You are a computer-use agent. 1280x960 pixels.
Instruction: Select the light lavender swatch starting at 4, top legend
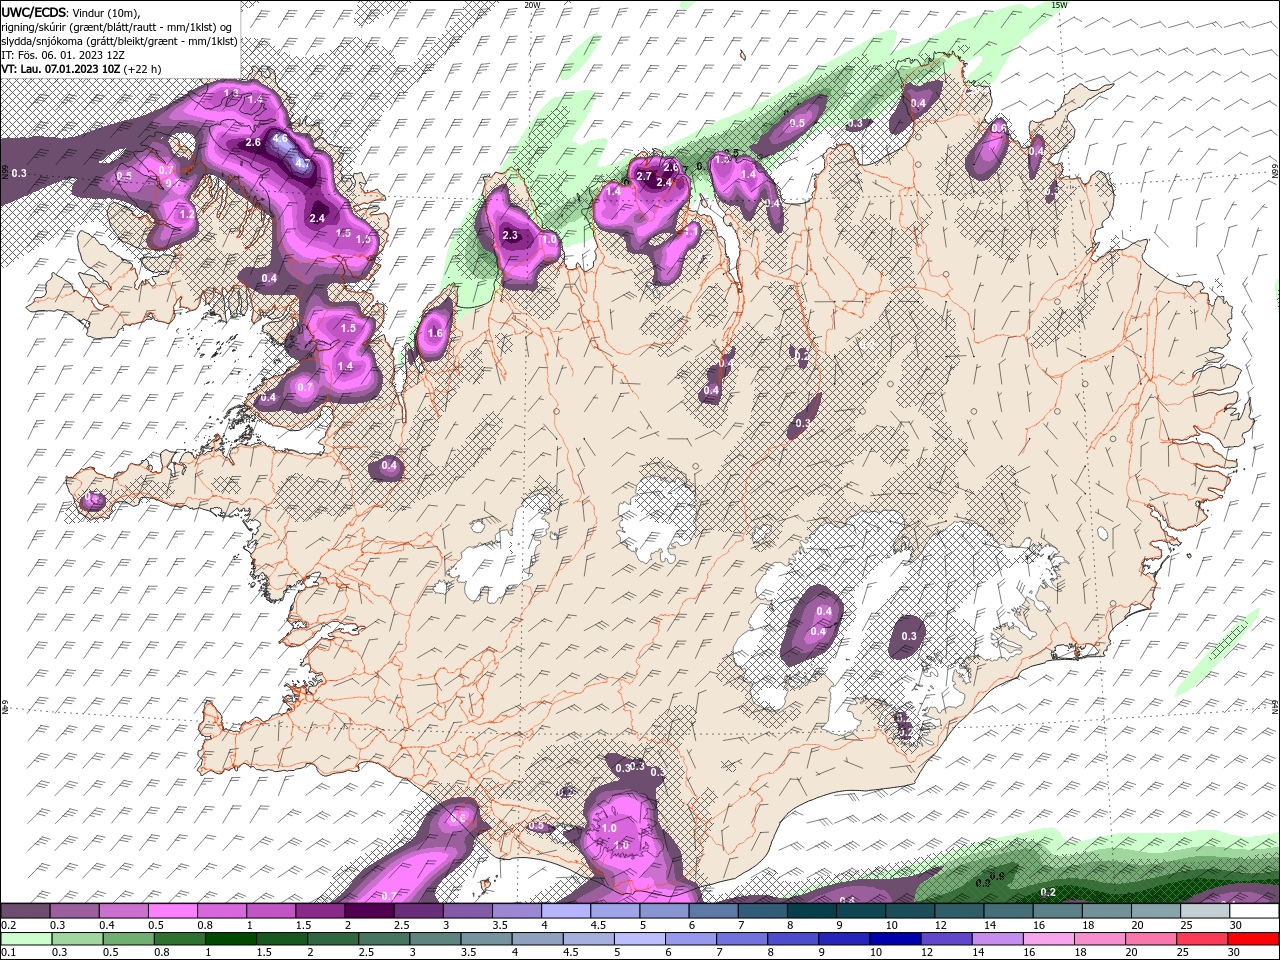point(565,910)
